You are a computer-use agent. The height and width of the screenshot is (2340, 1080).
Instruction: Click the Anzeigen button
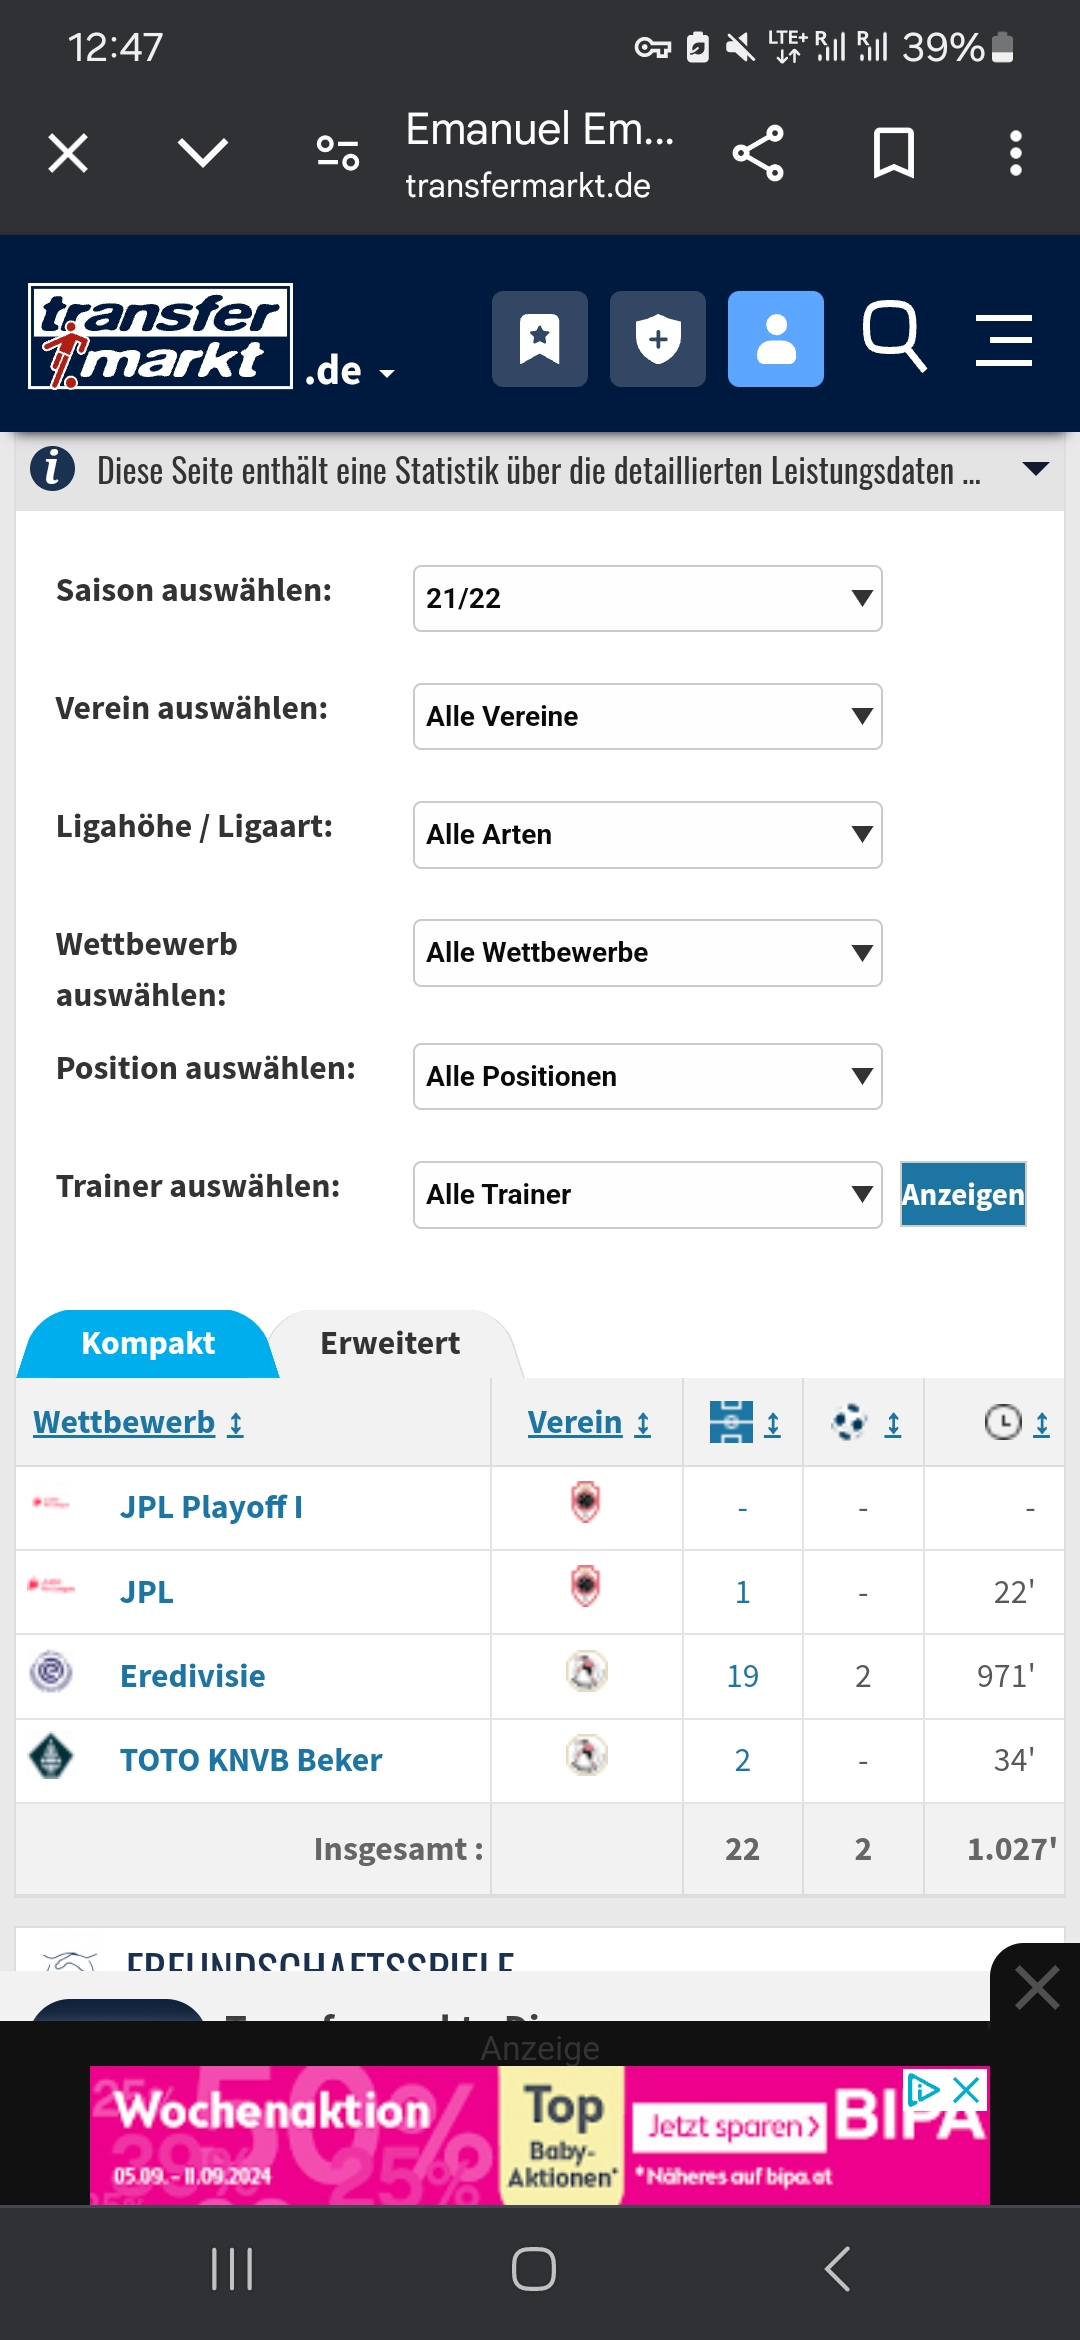963,1194
